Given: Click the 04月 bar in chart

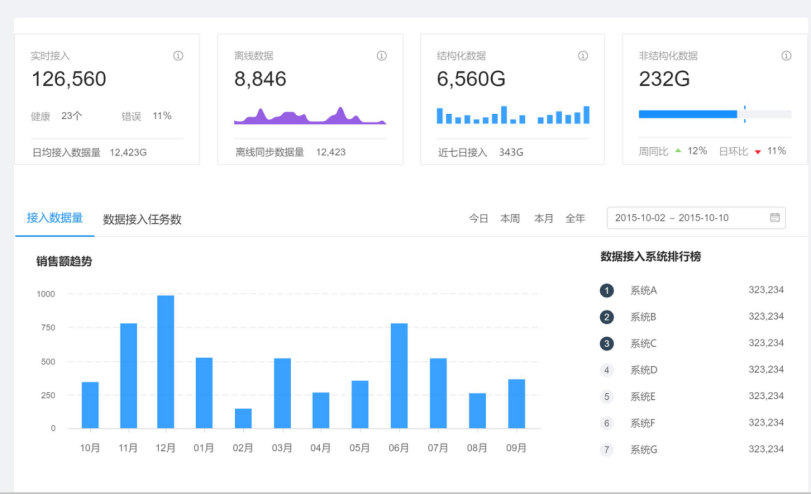Looking at the screenshot, I should point(321,411).
